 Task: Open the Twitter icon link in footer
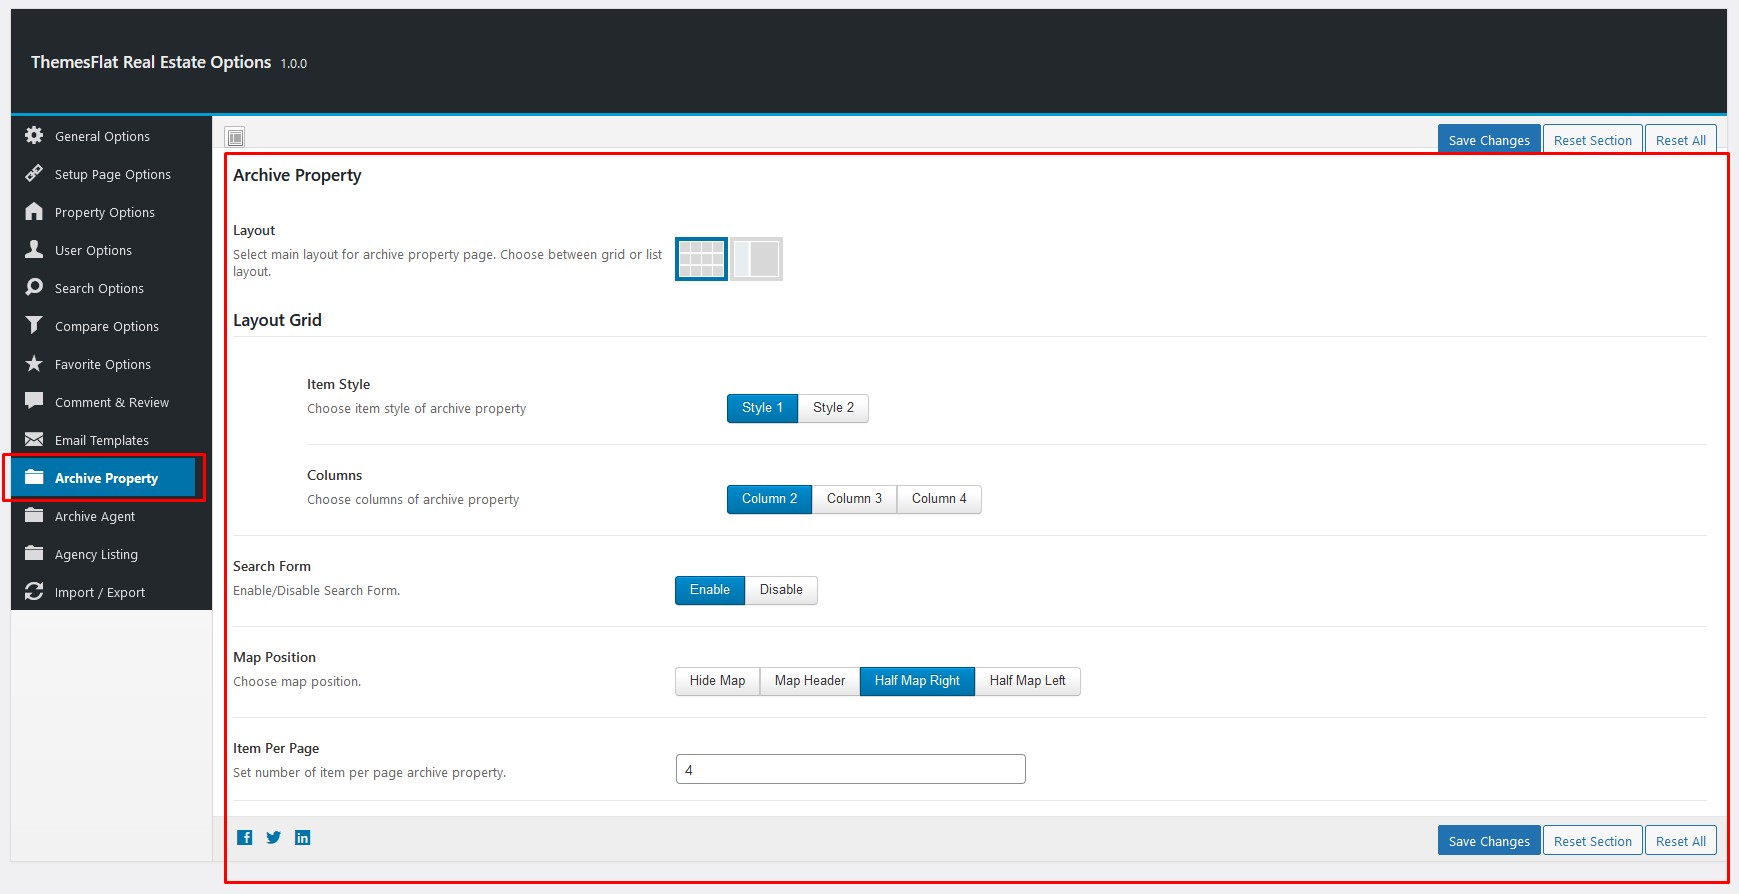pyautogui.click(x=273, y=838)
